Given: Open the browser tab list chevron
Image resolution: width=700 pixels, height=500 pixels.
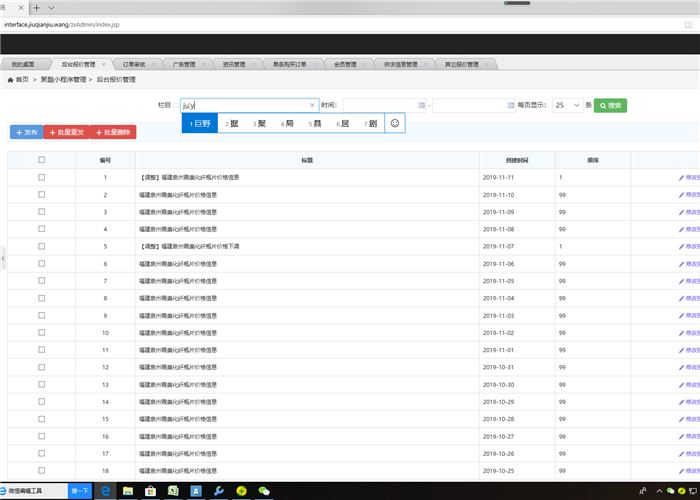Looking at the screenshot, I should click(x=51, y=7).
